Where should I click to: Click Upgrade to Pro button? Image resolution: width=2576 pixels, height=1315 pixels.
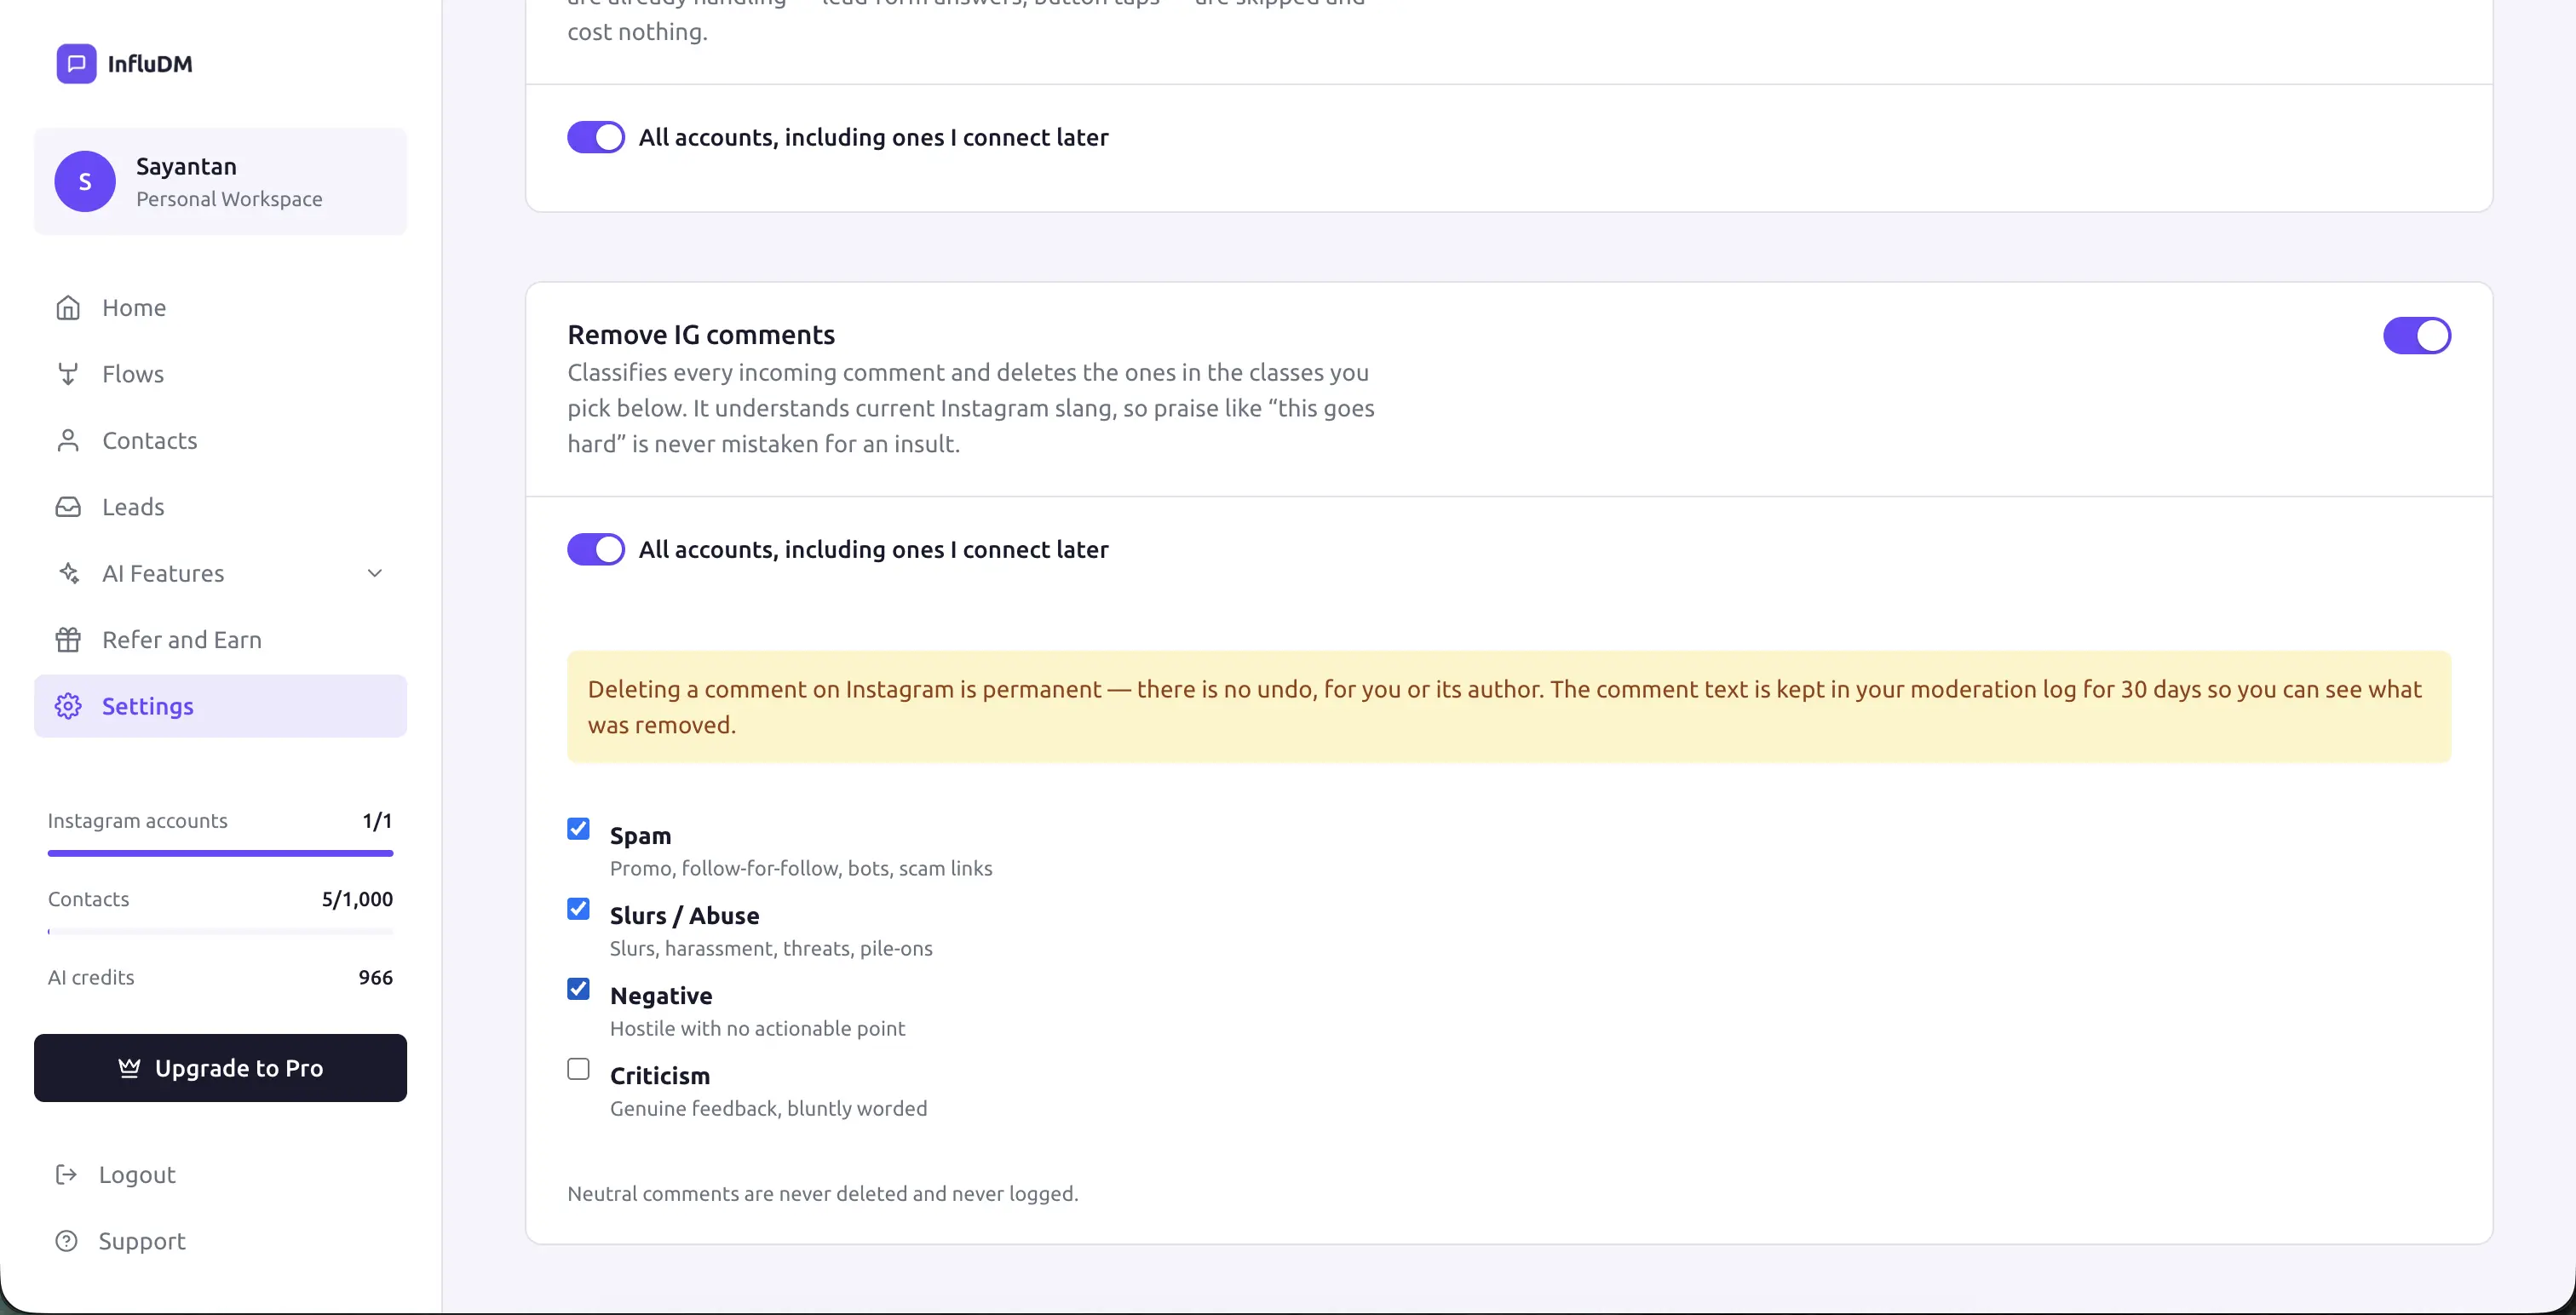tap(220, 1068)
